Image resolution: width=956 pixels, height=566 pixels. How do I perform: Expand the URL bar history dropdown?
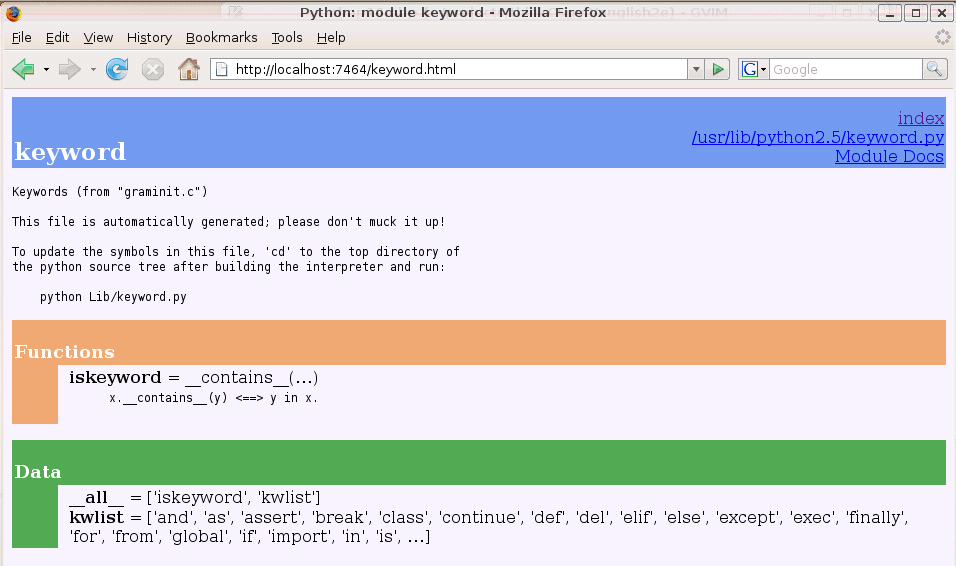click(696, 69)
